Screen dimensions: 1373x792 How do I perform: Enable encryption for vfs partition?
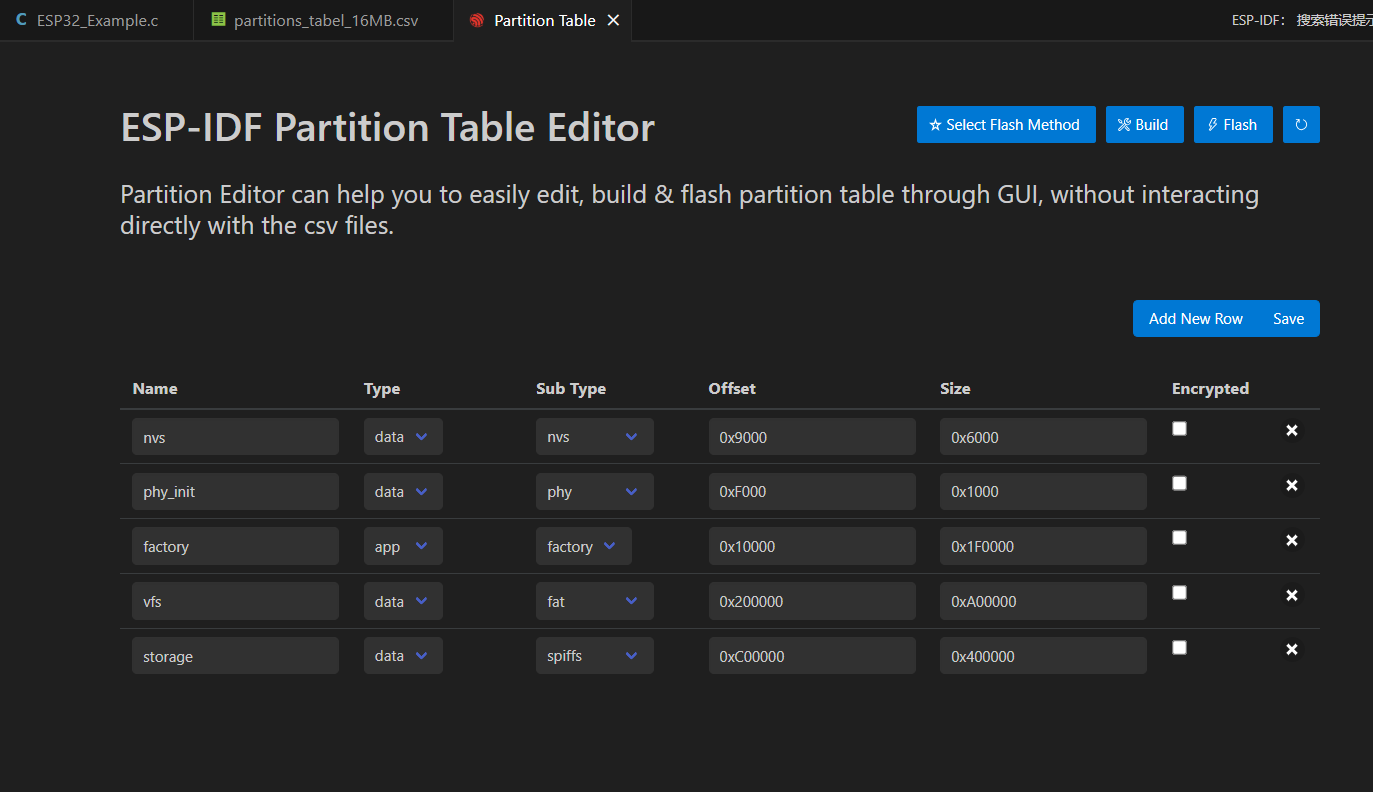click(x=1180, y=593)
